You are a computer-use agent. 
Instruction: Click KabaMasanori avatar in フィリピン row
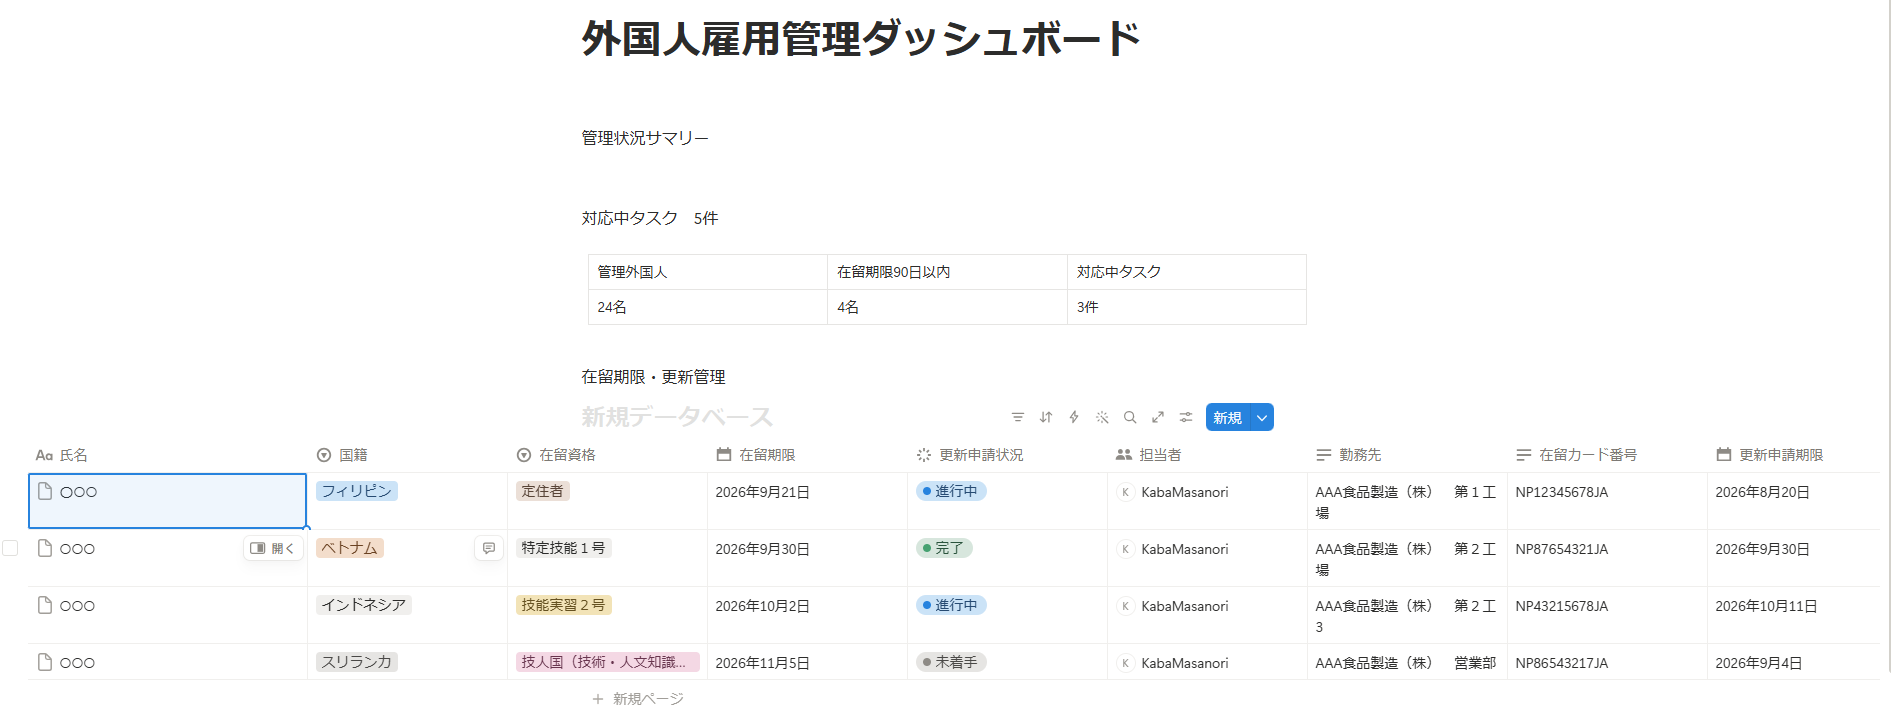point(1125,492)
